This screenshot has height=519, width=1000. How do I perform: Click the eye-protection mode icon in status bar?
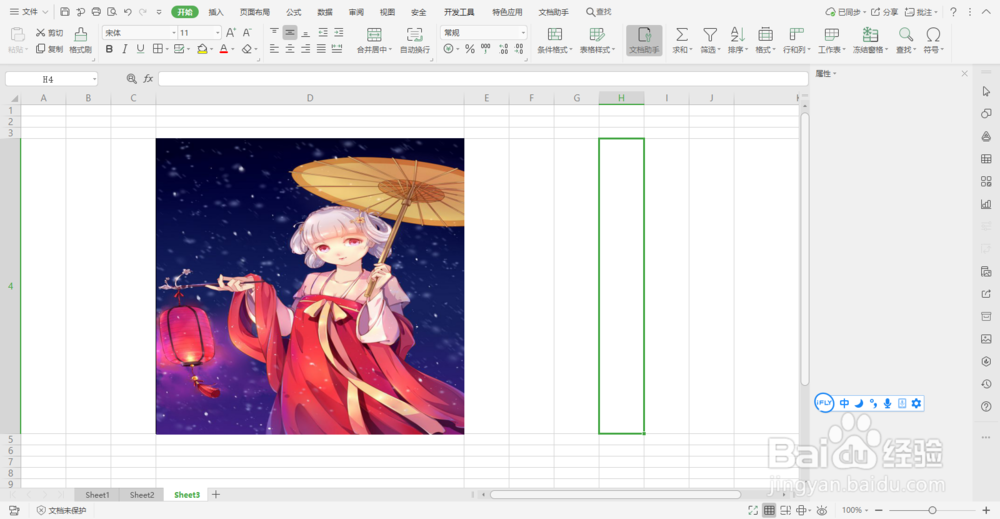[x=822, y=510]
